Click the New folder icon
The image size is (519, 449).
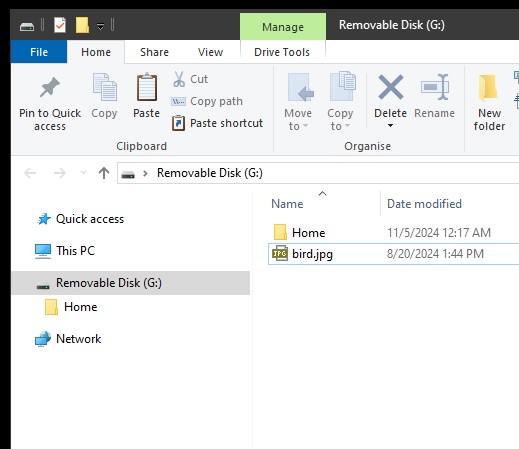pos(488,88)
